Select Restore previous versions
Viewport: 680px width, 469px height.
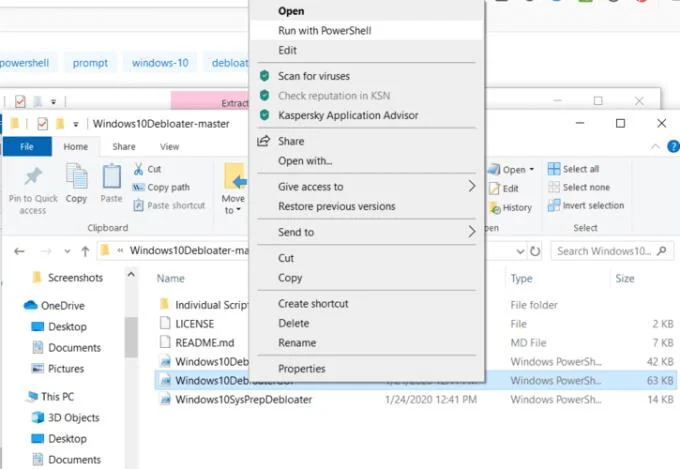(367, 207)
